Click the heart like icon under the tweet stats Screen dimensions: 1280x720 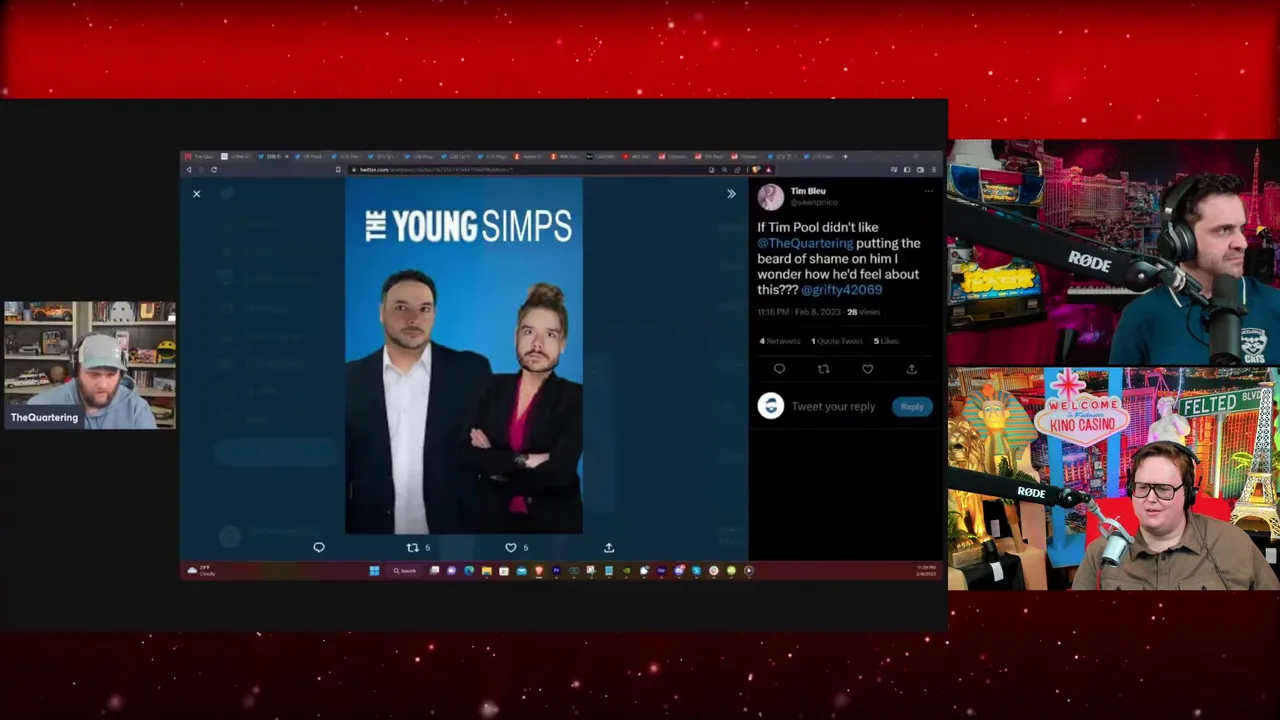coord(867,369)
